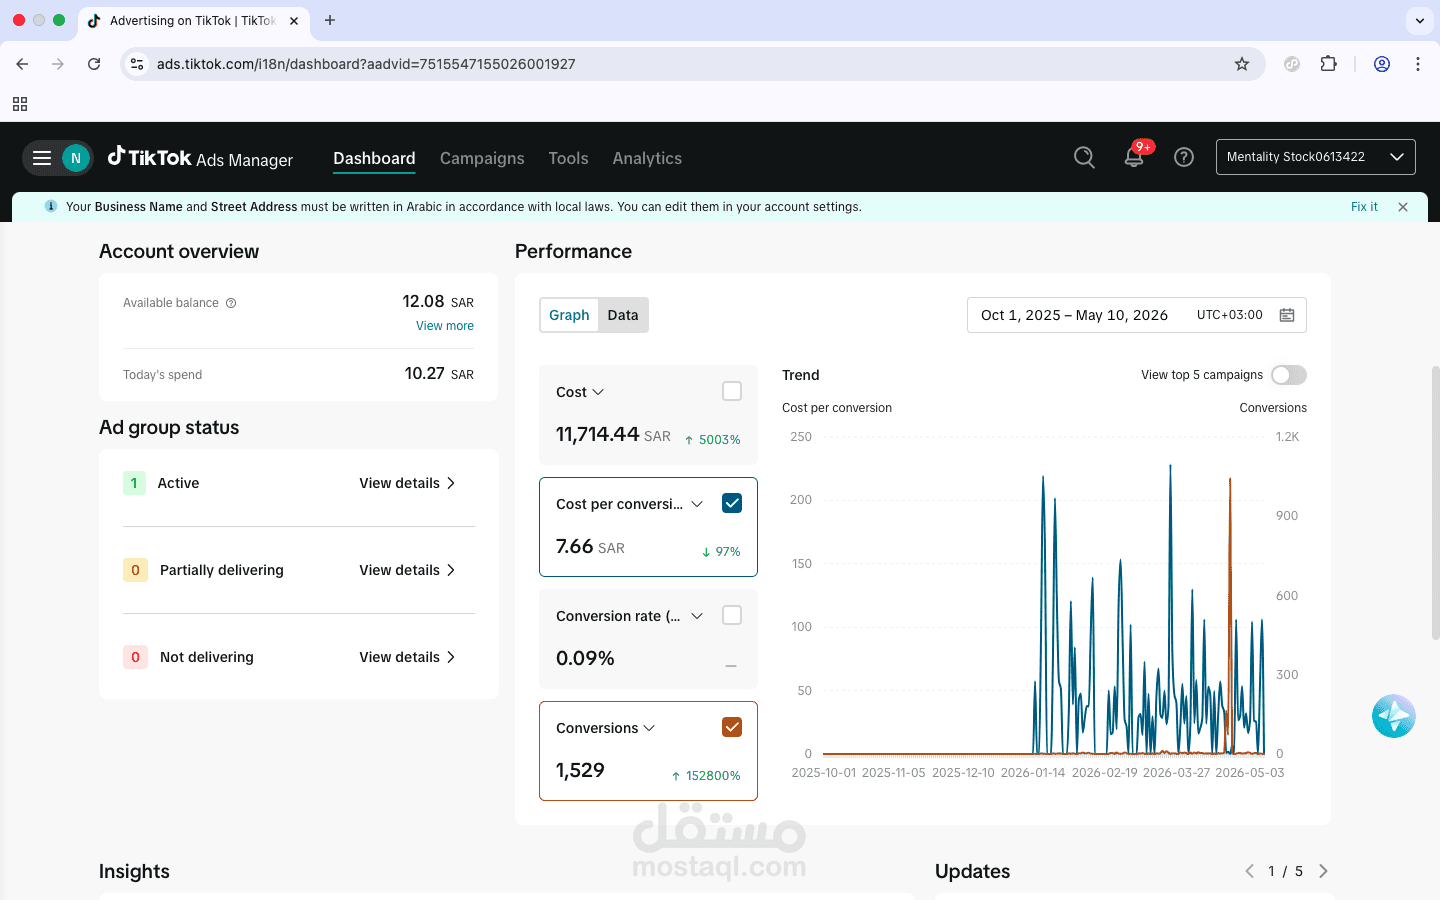The image size is (1440, 900).
Task: Switch to the Campaigns tab
Action: [482, 158]
